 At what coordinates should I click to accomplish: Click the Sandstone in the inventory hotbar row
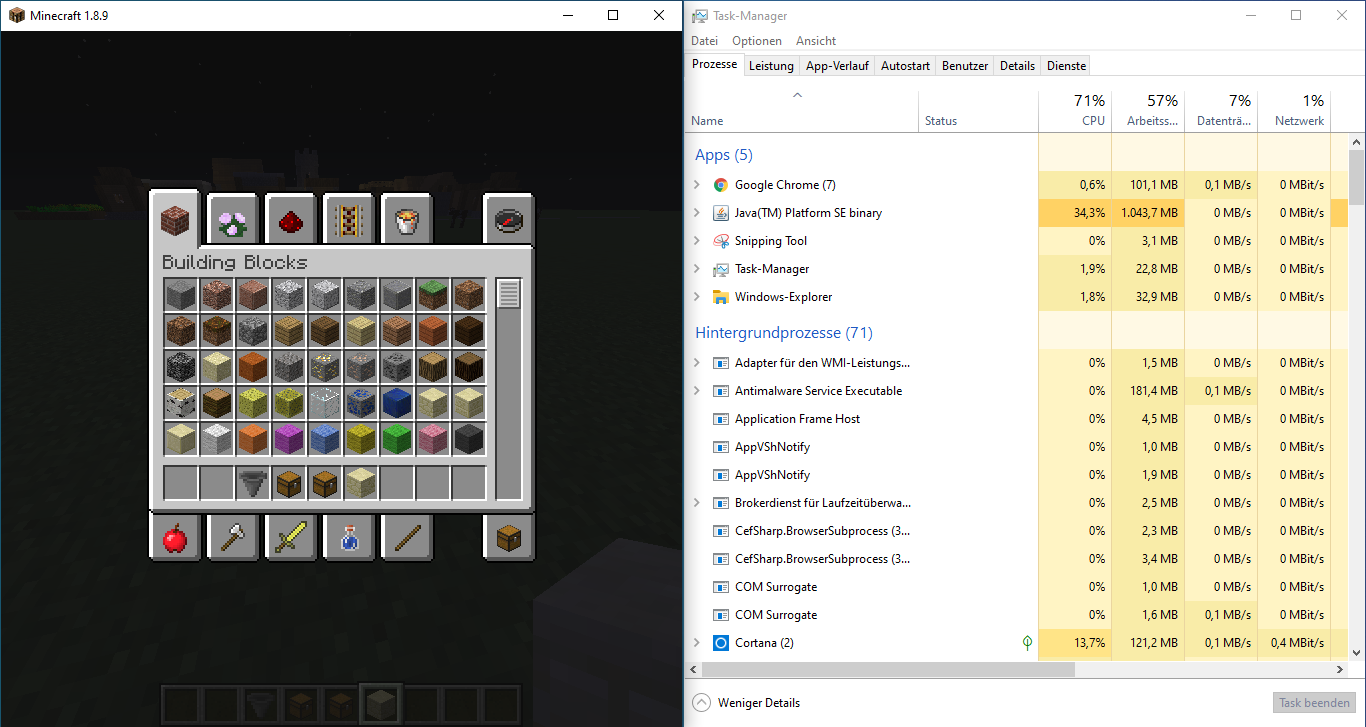pyautogui.click(x=361, y=483)
